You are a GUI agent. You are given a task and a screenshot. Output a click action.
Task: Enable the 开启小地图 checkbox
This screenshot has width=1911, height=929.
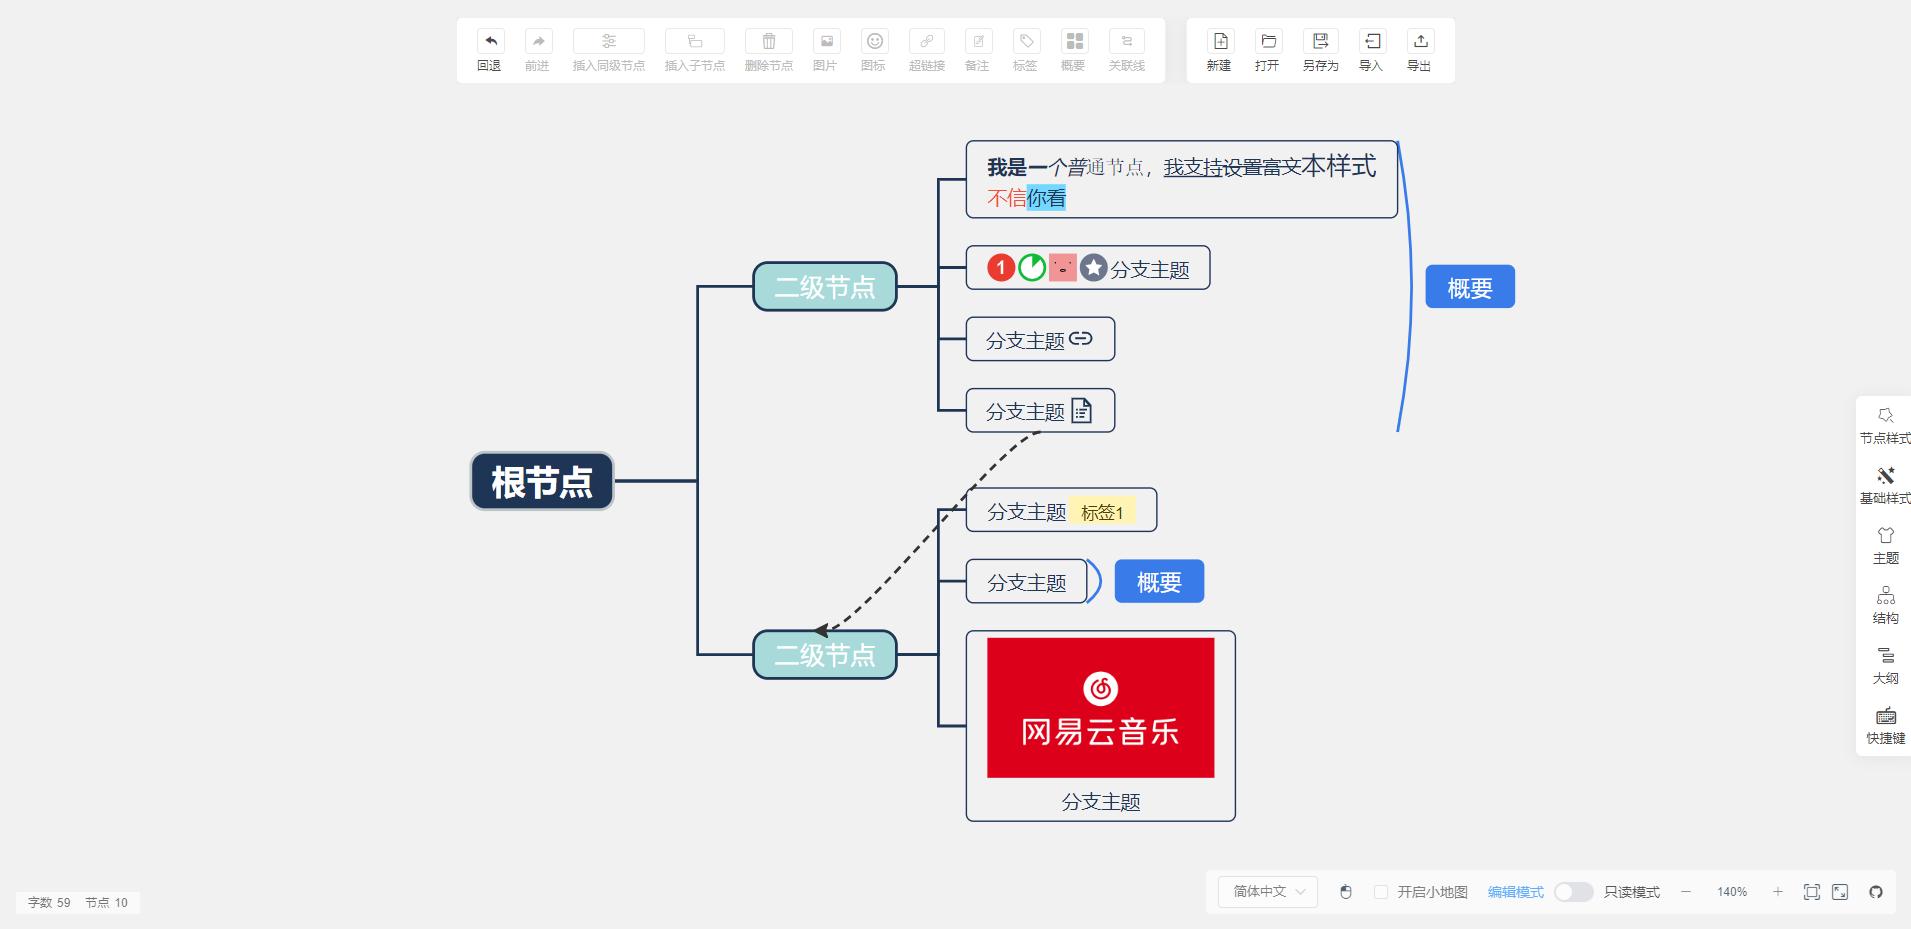1380,891
